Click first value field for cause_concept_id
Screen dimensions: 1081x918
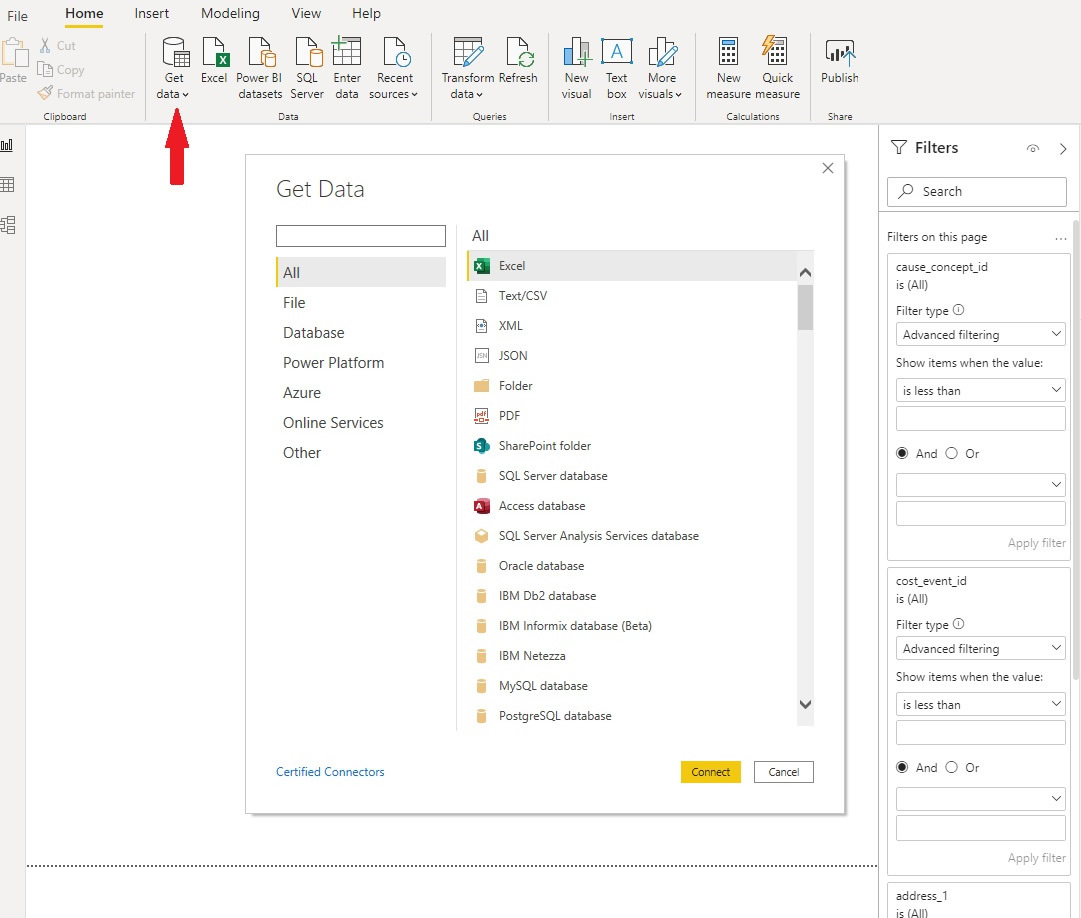tap(980, 418)
